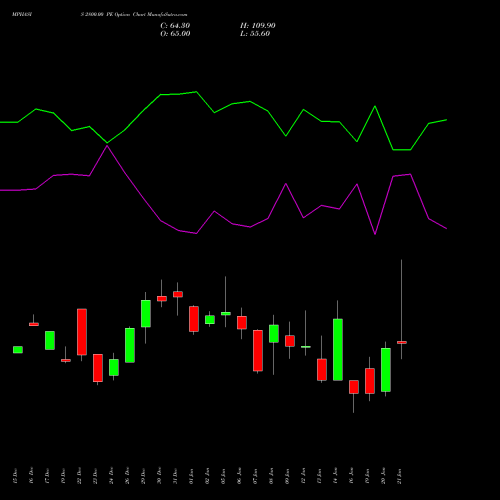Click the 24 Dec date label
500x500 pixels.
point(111,476)
